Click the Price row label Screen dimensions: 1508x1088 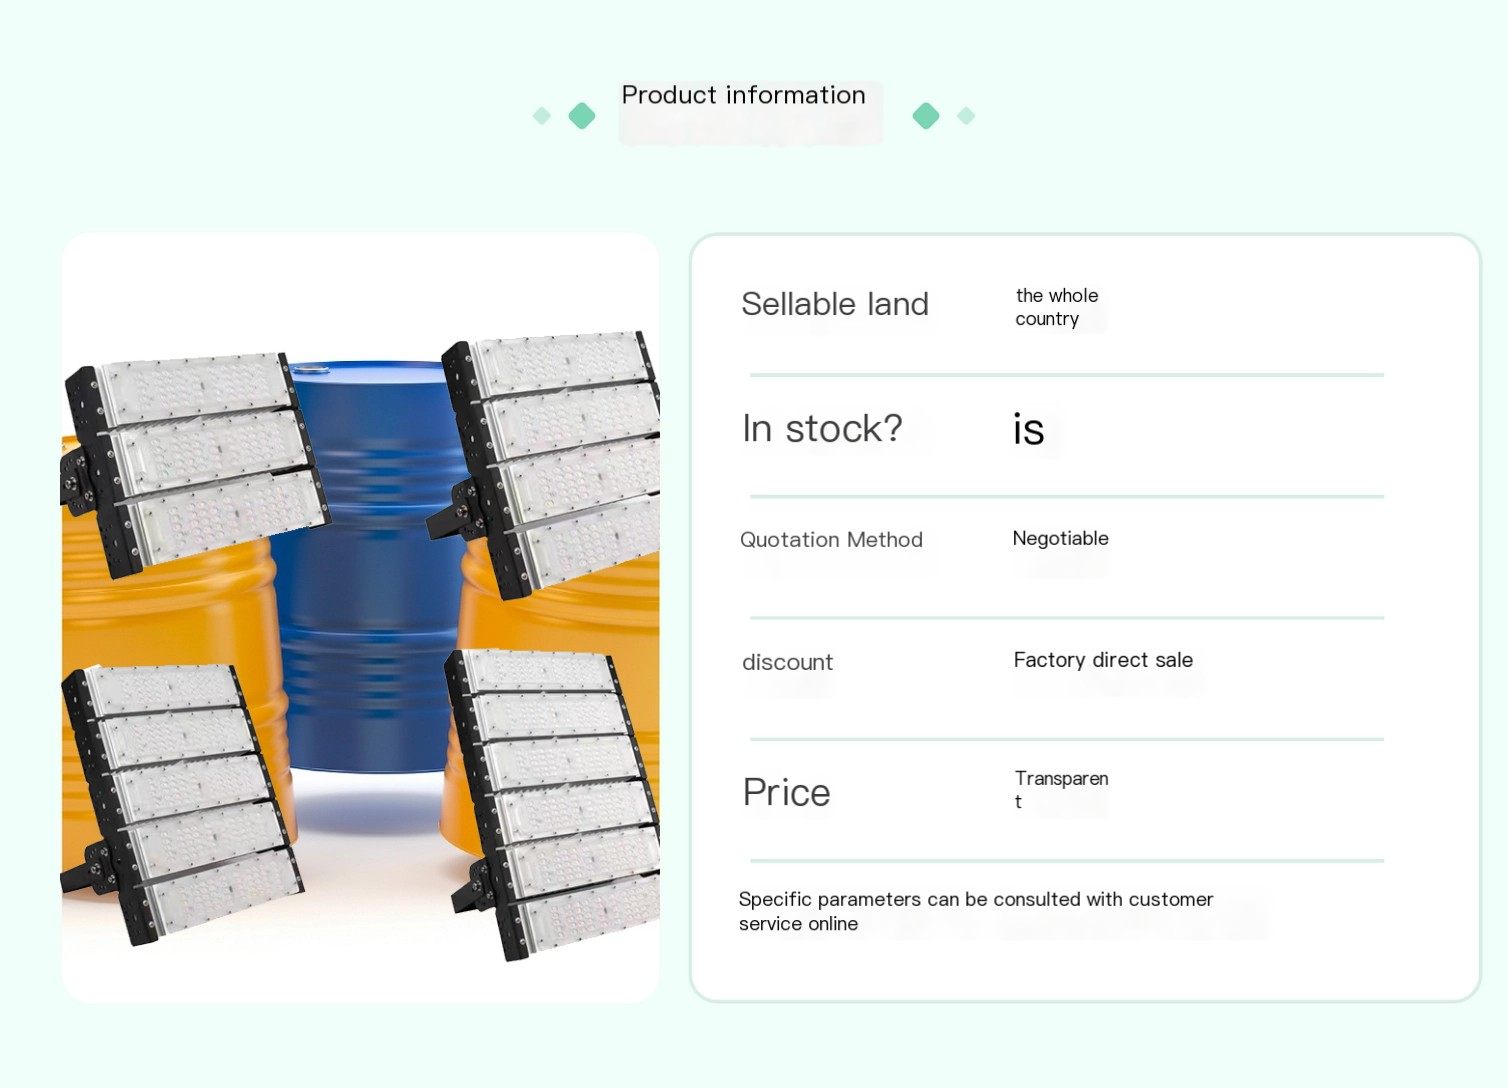click(787, 793)
